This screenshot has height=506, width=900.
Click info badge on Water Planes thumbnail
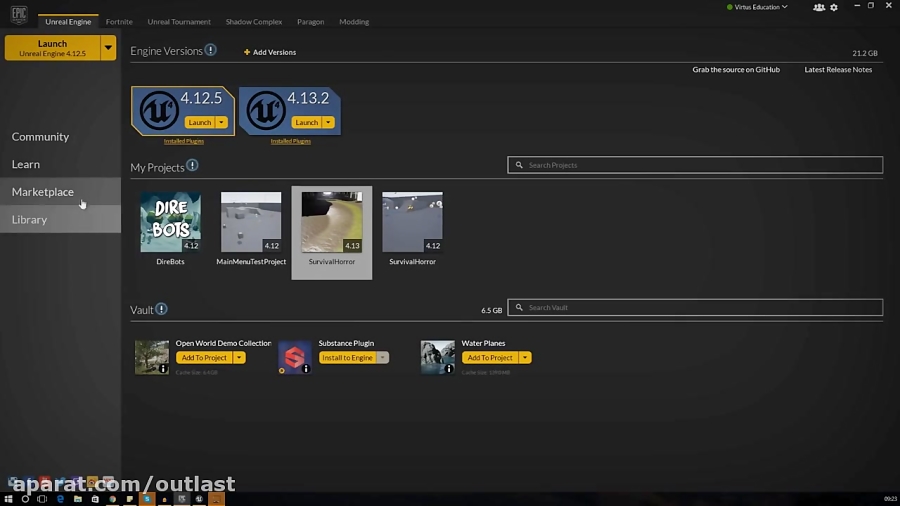pyautogui.click(x=449, y=369)
